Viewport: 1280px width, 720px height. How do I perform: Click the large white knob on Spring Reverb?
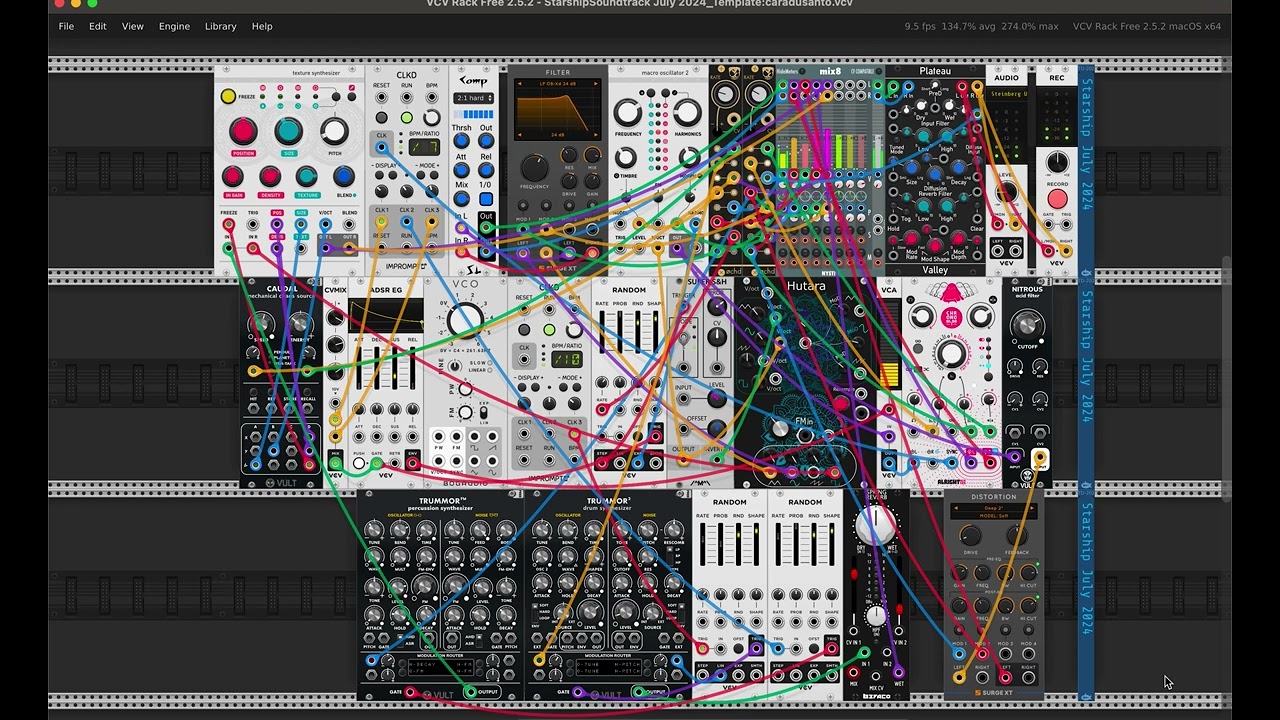tap(876, 524)
